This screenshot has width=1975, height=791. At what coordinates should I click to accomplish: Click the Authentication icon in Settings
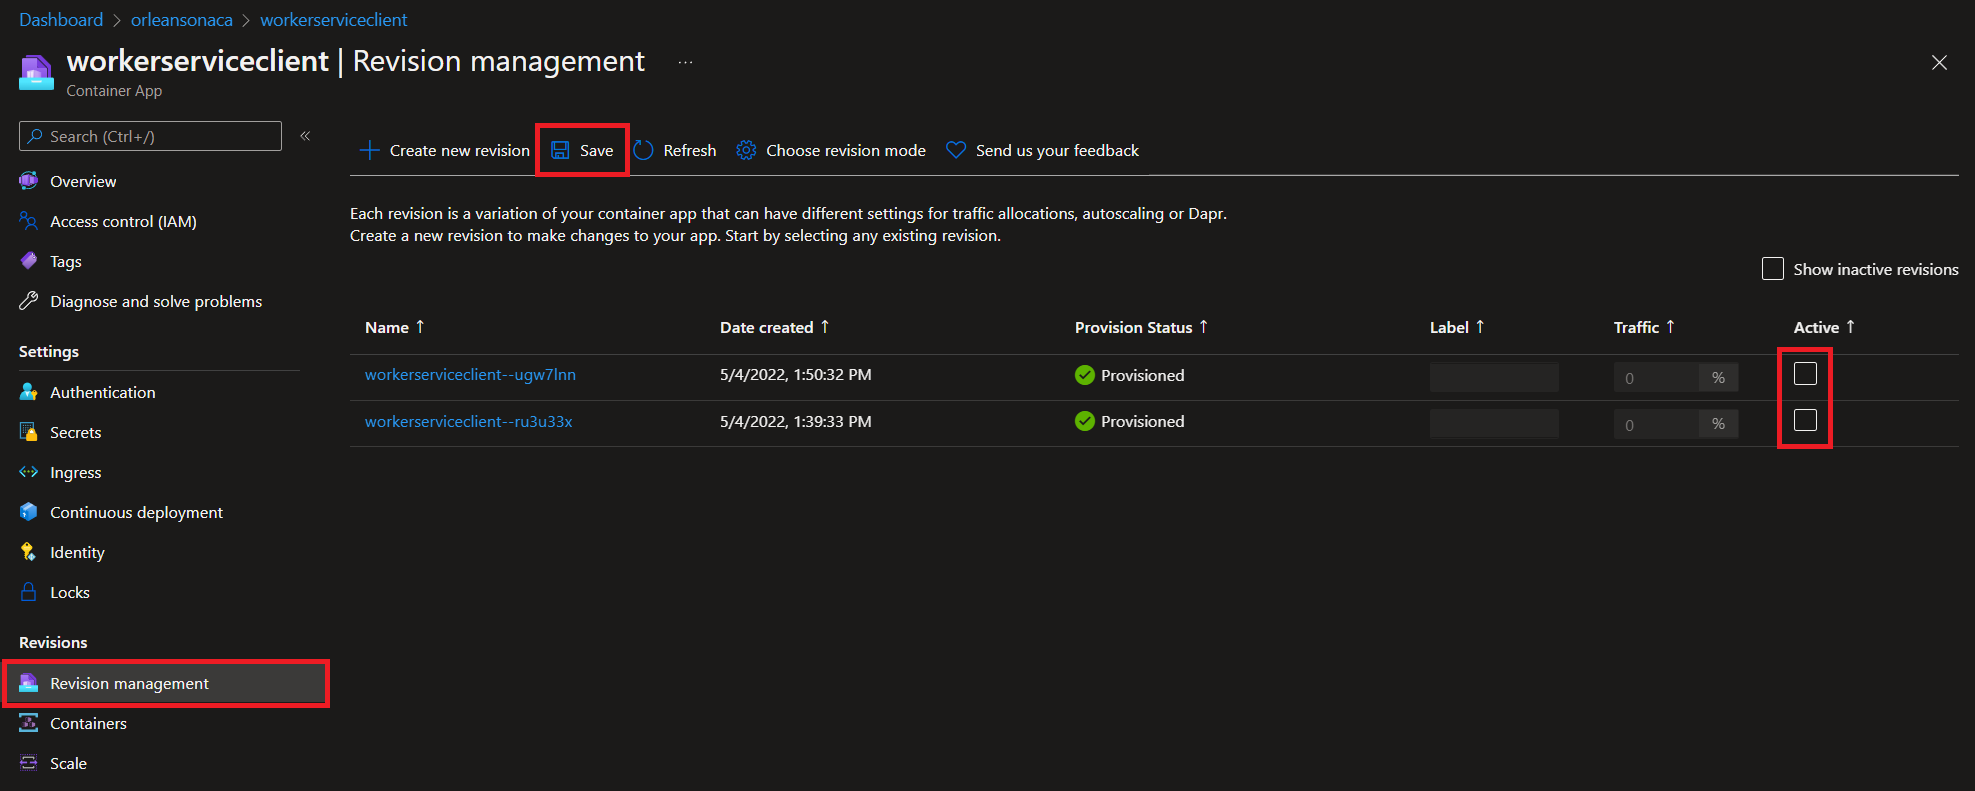pos(29,392)
